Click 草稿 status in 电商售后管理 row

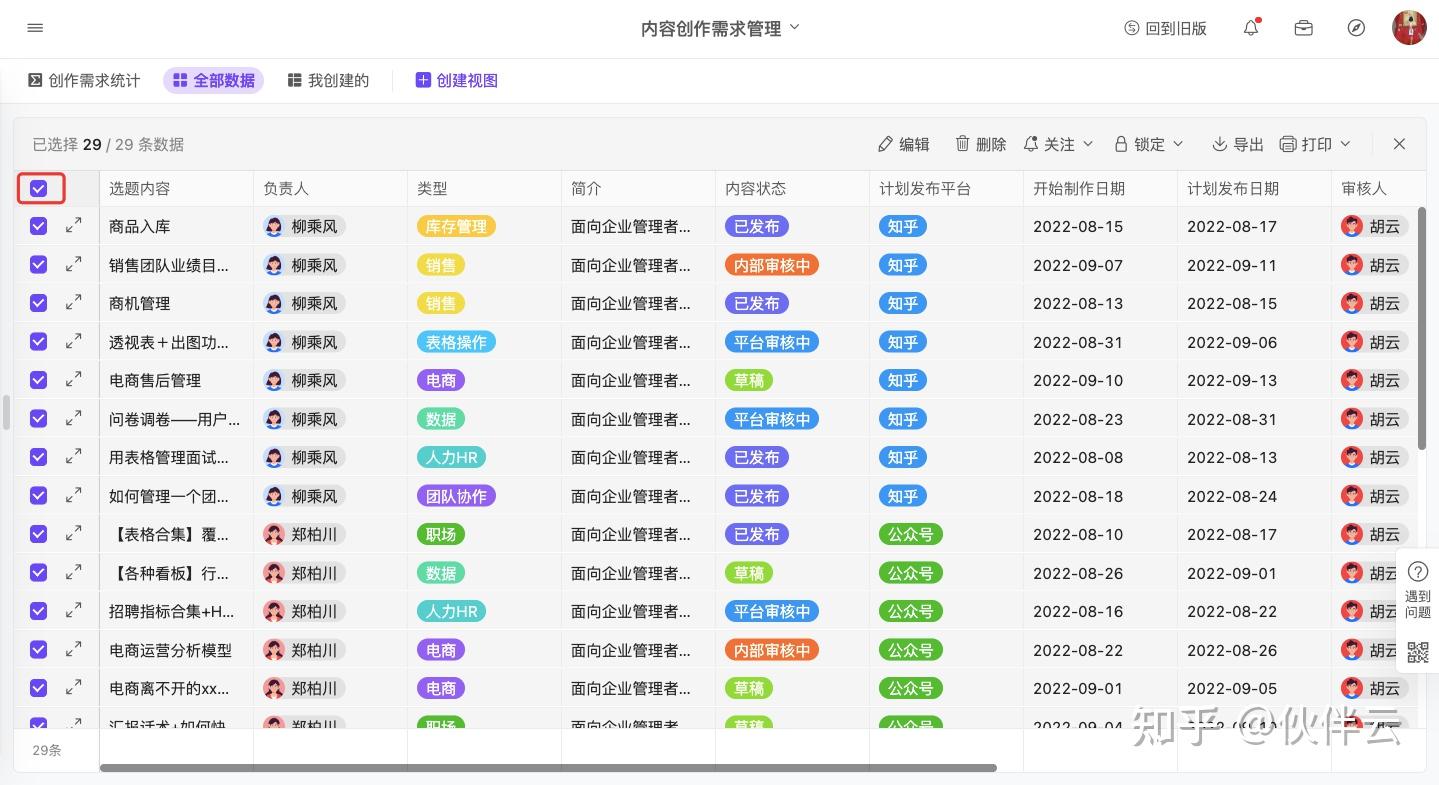tap(749, 380)
